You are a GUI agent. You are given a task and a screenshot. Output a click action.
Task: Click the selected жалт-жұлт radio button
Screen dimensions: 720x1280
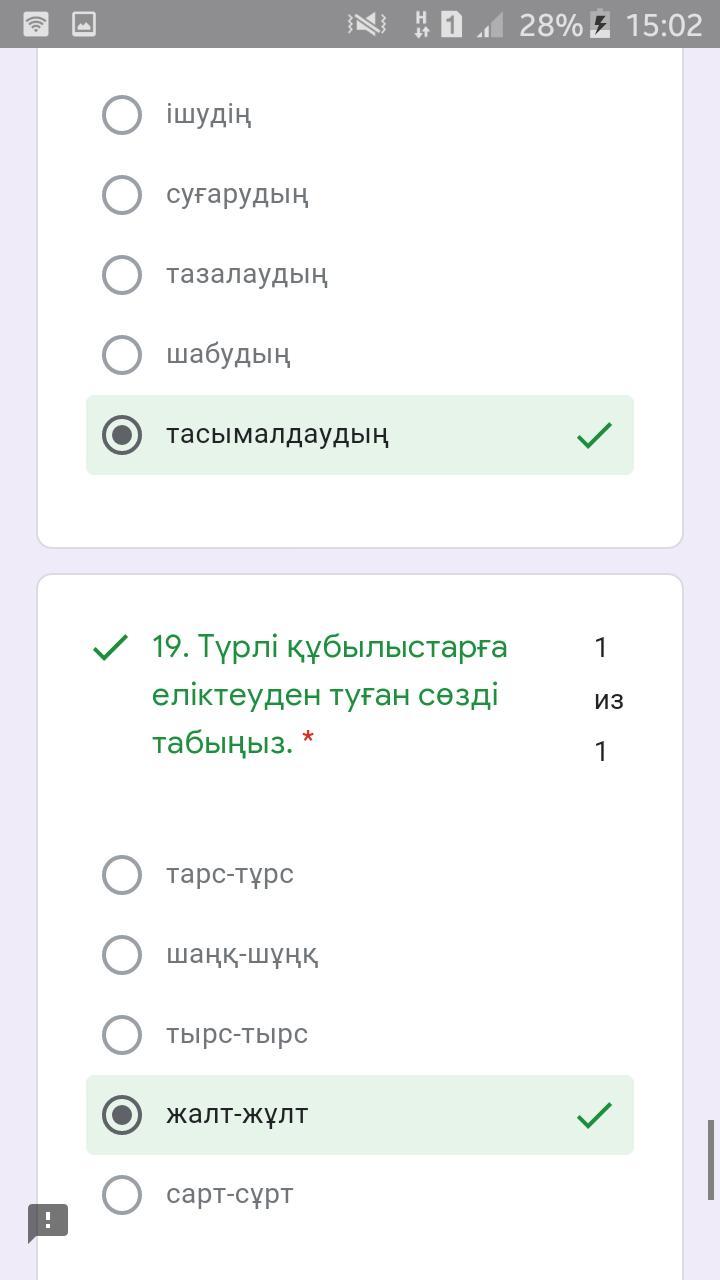pos(122,1115)
